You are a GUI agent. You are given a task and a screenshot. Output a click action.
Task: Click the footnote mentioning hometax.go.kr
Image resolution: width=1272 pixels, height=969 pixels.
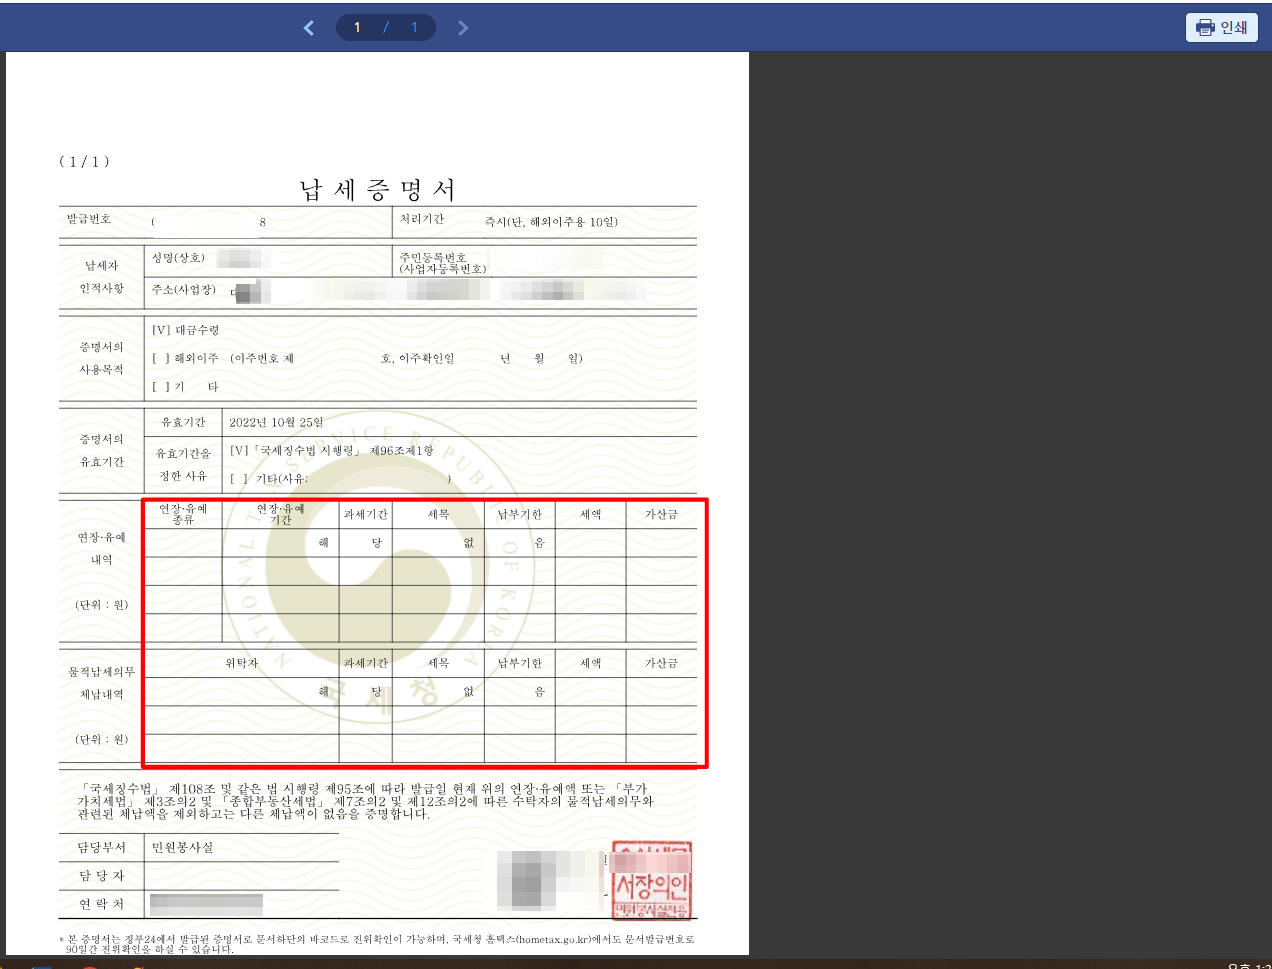coord(376,944)
